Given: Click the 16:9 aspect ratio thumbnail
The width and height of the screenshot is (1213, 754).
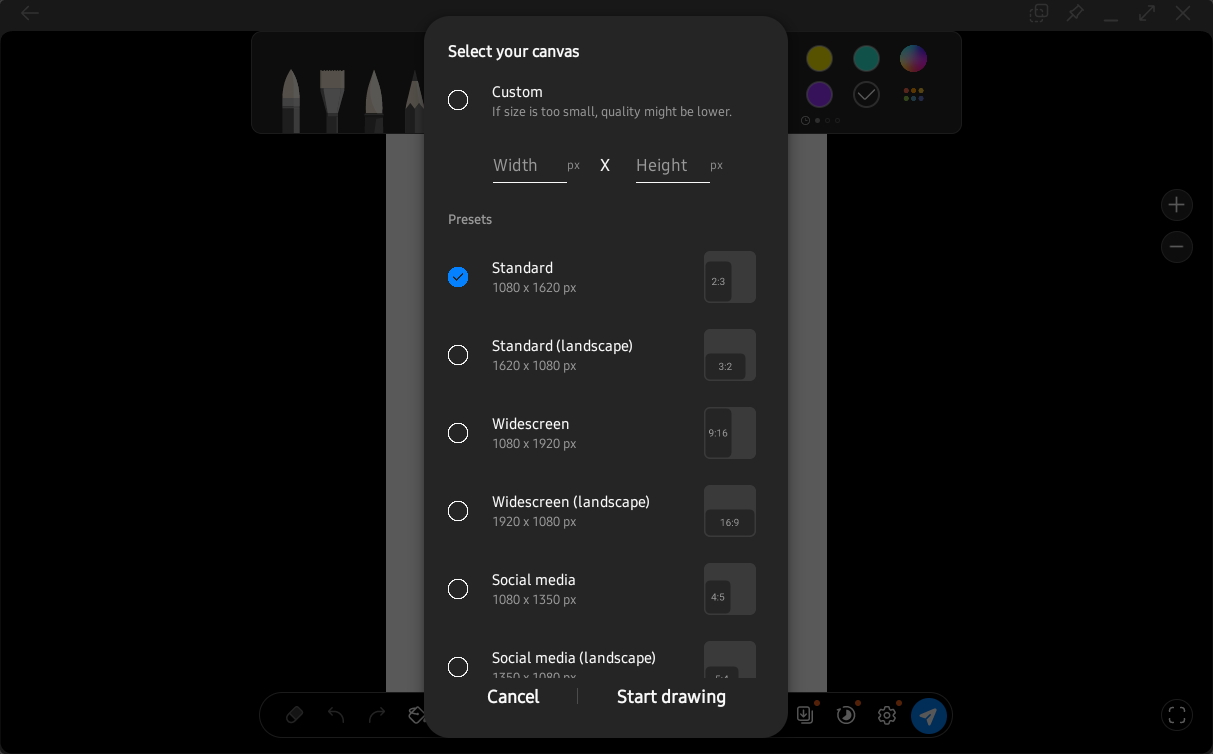Looking at the screenshot, I should tap(730, 511).
